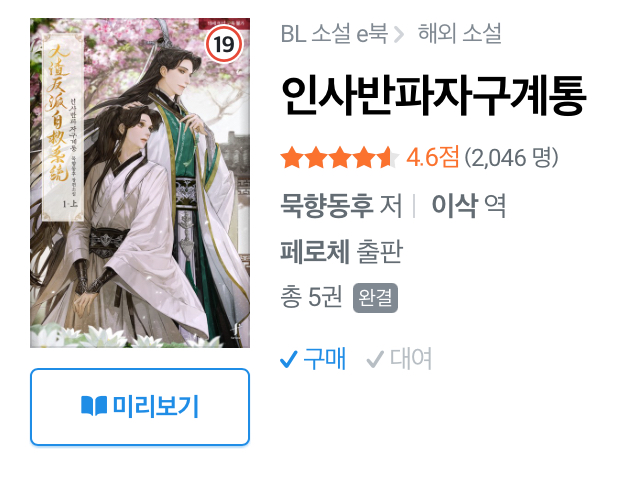
Task: Click the blue checkmark icon beside 구매
Action: pyautogui.click(x=289, y=359)
